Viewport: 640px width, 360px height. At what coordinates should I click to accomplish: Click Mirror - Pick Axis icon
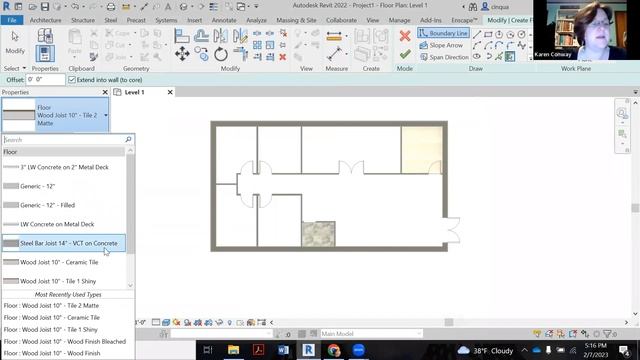(x=220, y=36)
